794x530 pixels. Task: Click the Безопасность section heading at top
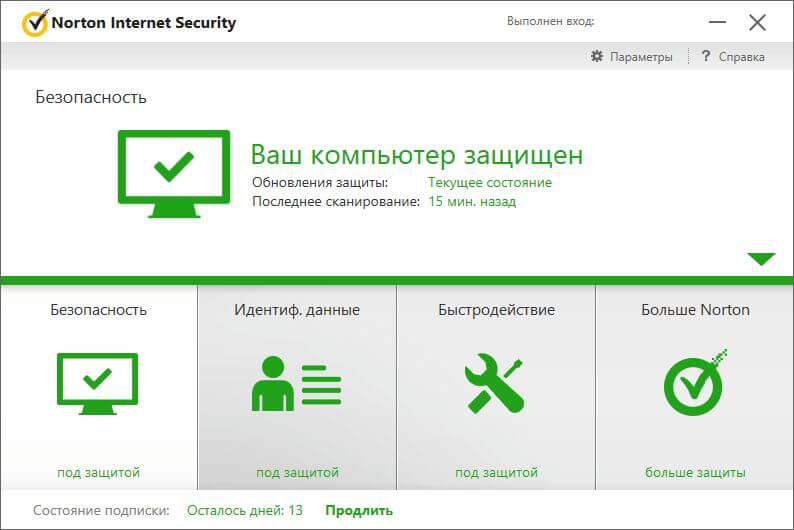91,97
